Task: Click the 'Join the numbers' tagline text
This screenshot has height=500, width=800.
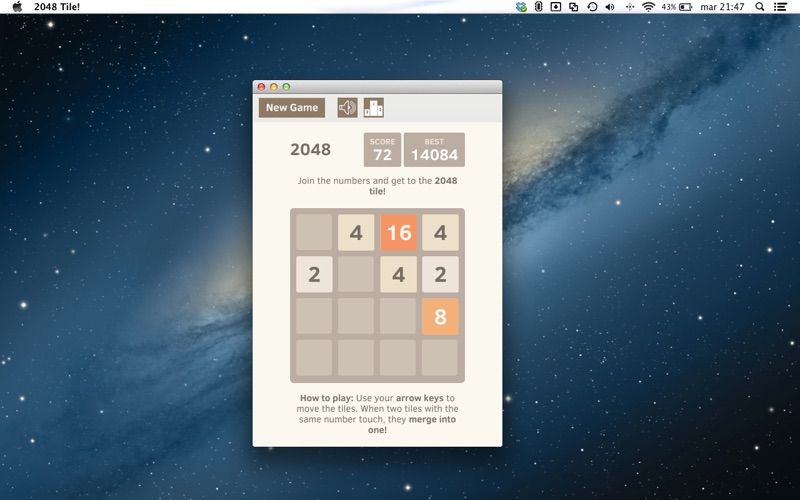Action: (378, 186)
